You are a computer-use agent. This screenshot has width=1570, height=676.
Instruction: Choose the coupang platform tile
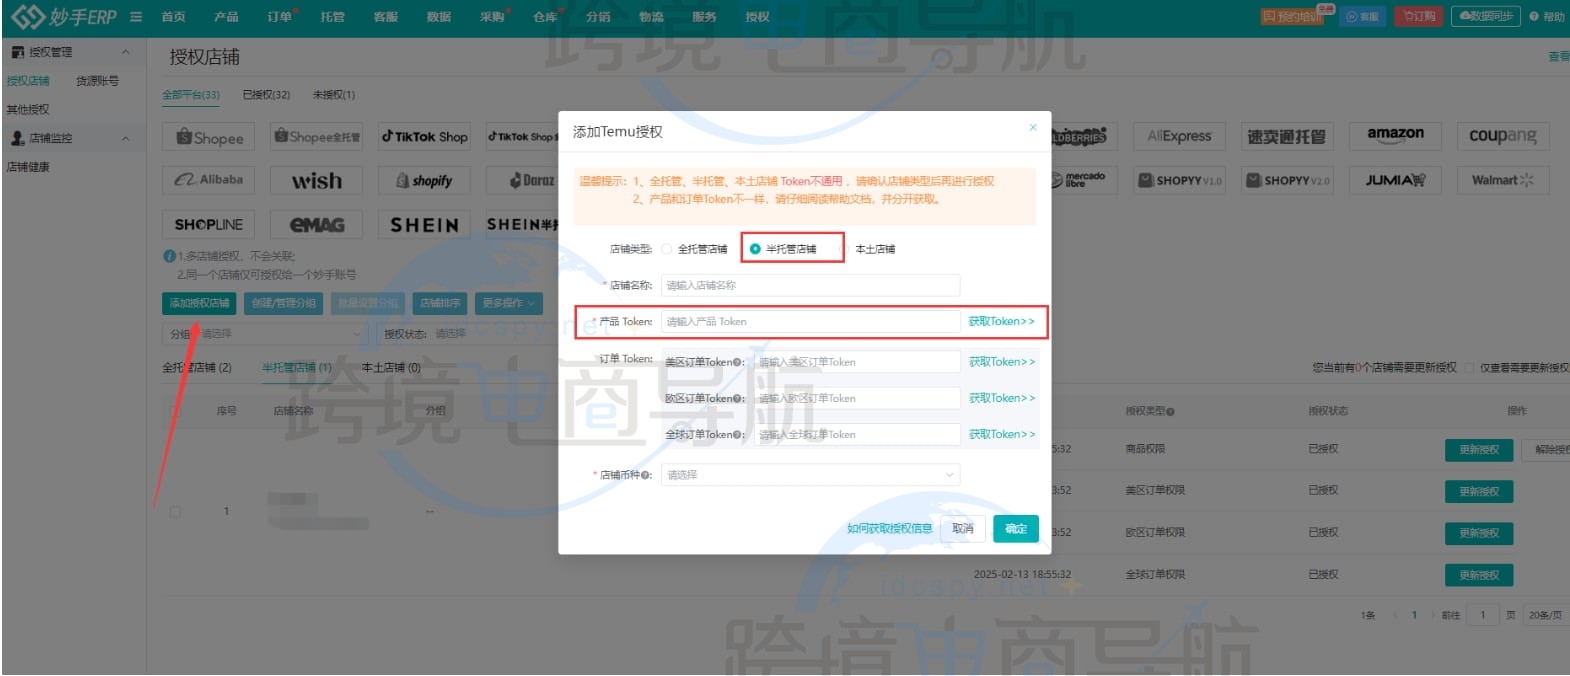pos(1503,136)
